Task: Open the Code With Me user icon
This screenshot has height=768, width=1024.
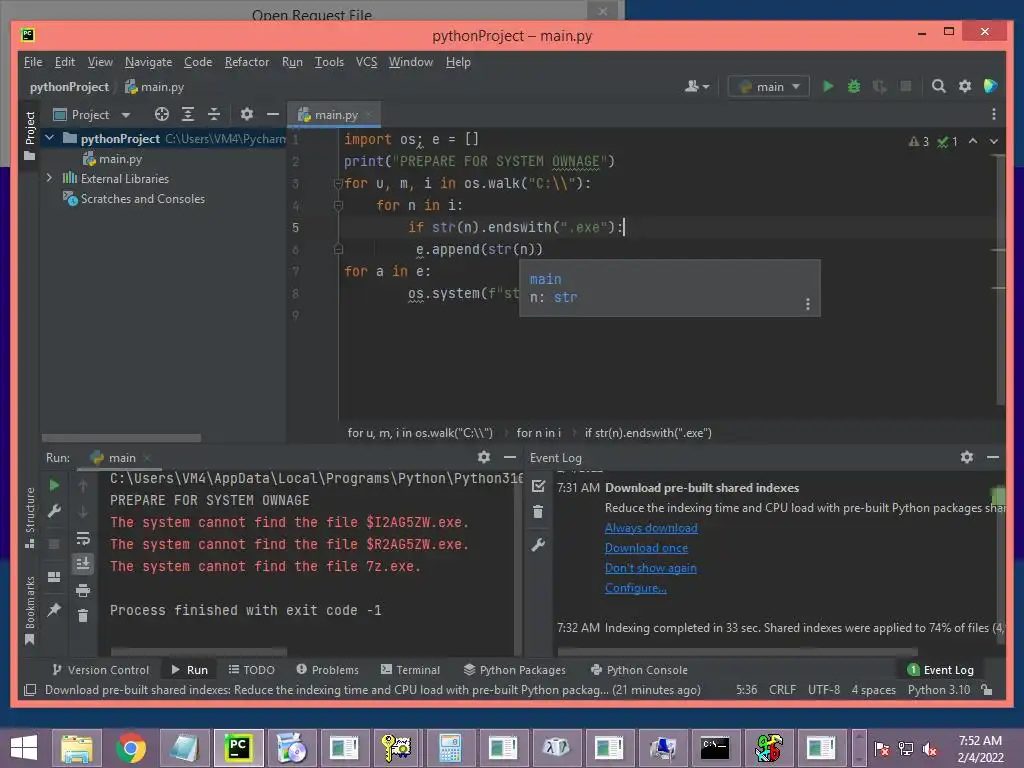Action: point(696,86)
